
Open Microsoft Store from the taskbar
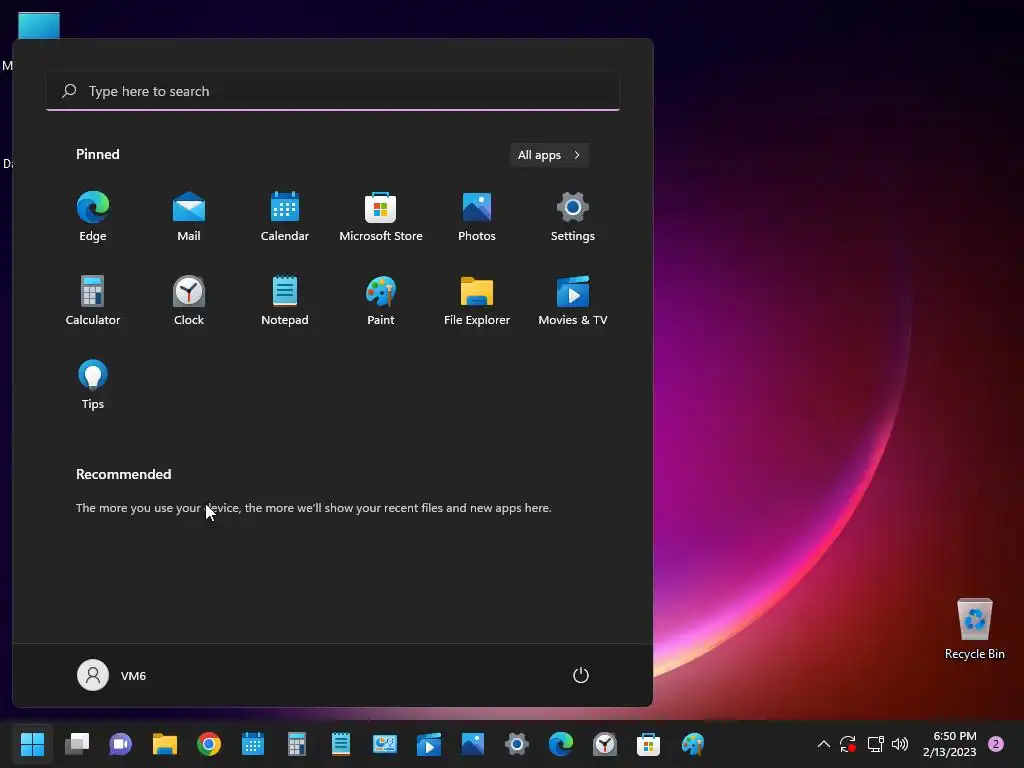click(648, 744)
